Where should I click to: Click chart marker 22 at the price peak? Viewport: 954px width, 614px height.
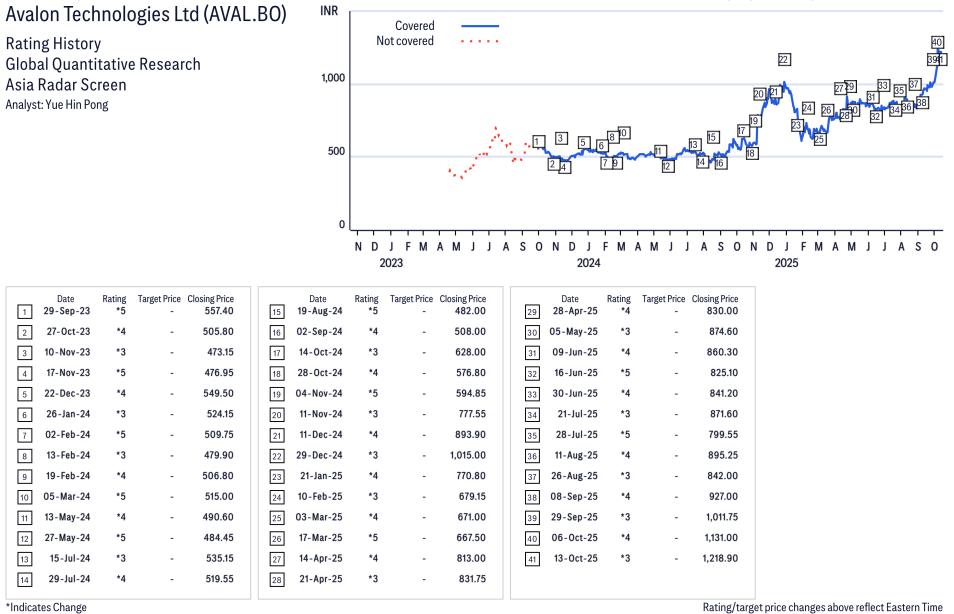point(784,60)
